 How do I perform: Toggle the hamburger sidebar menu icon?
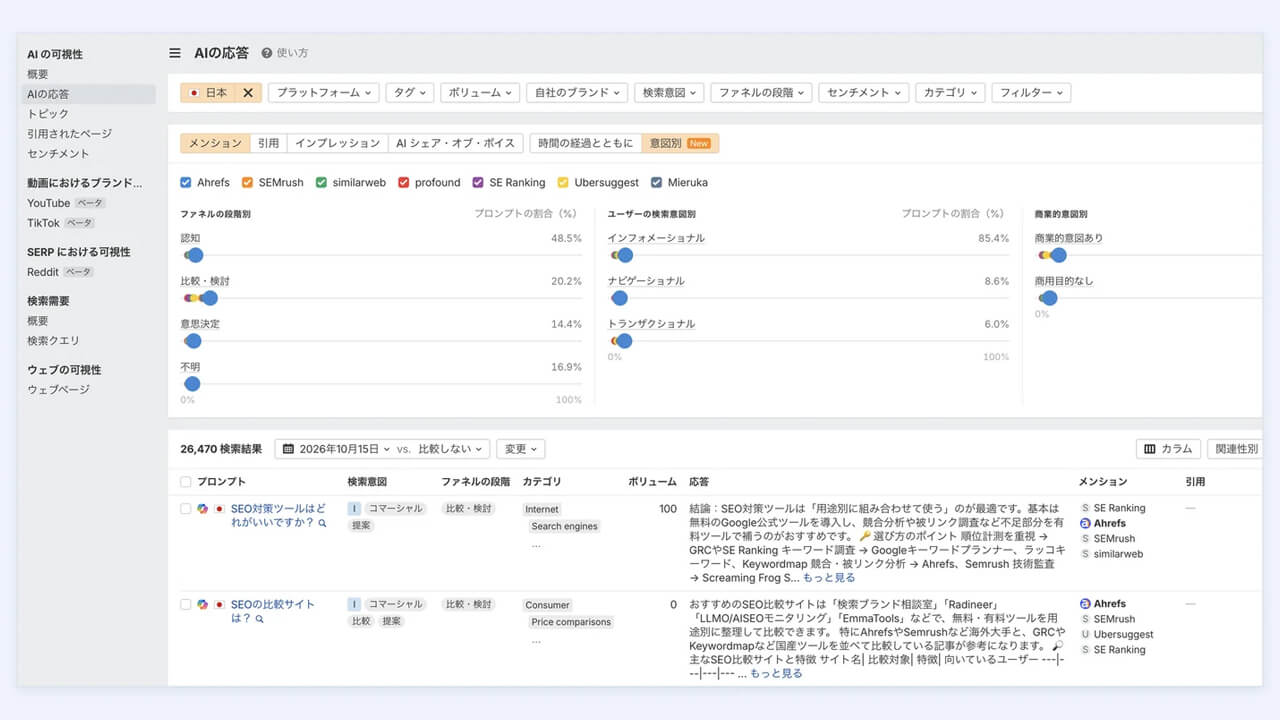(x=175, y=53)
